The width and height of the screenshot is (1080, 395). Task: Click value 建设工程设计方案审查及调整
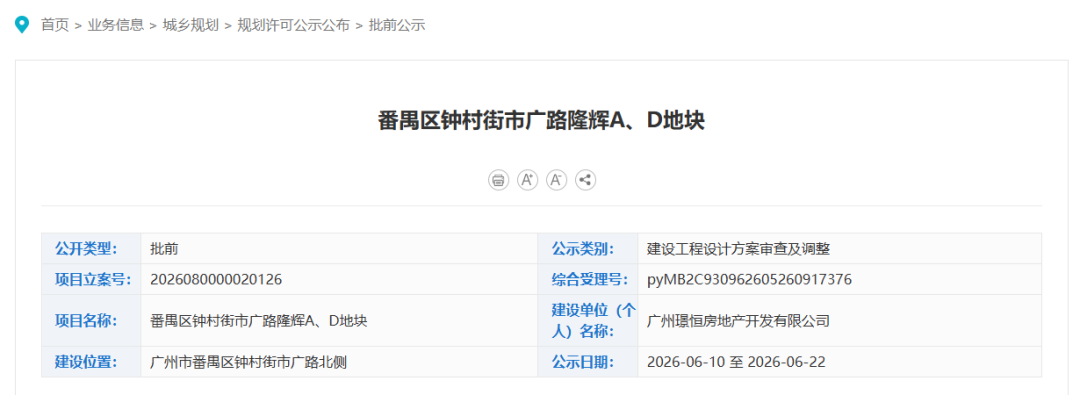click(x=739, y=249)
